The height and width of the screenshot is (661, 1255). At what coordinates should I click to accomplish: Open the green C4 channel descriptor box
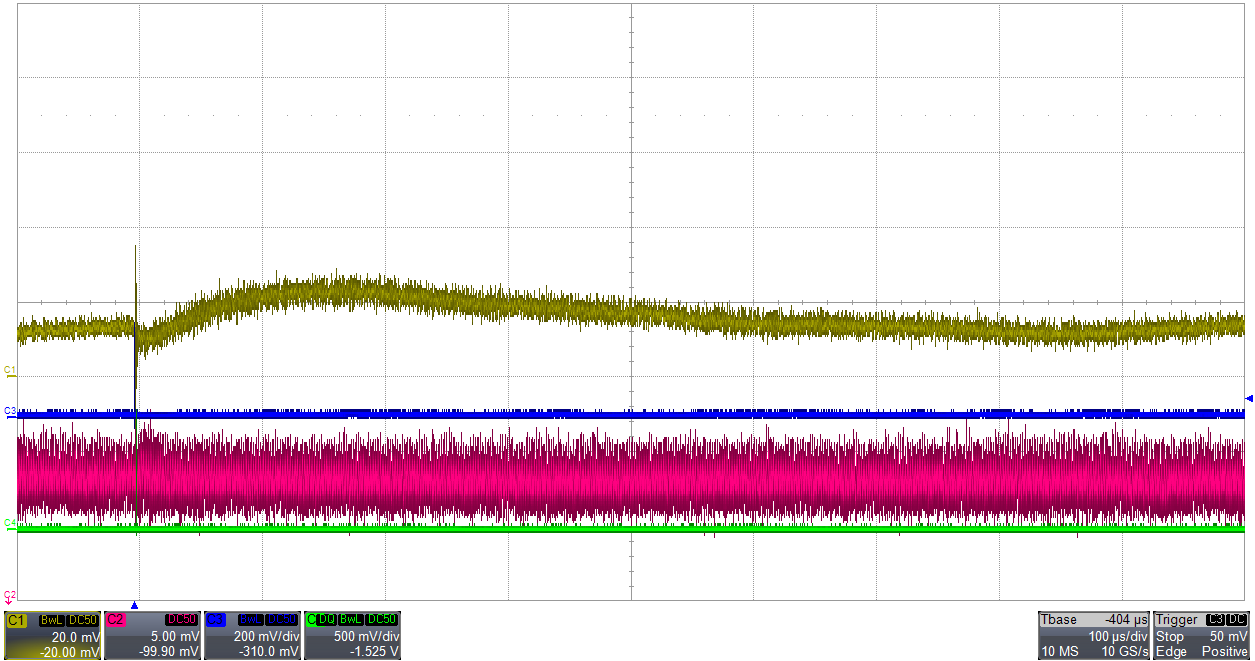tap(352, 635)
